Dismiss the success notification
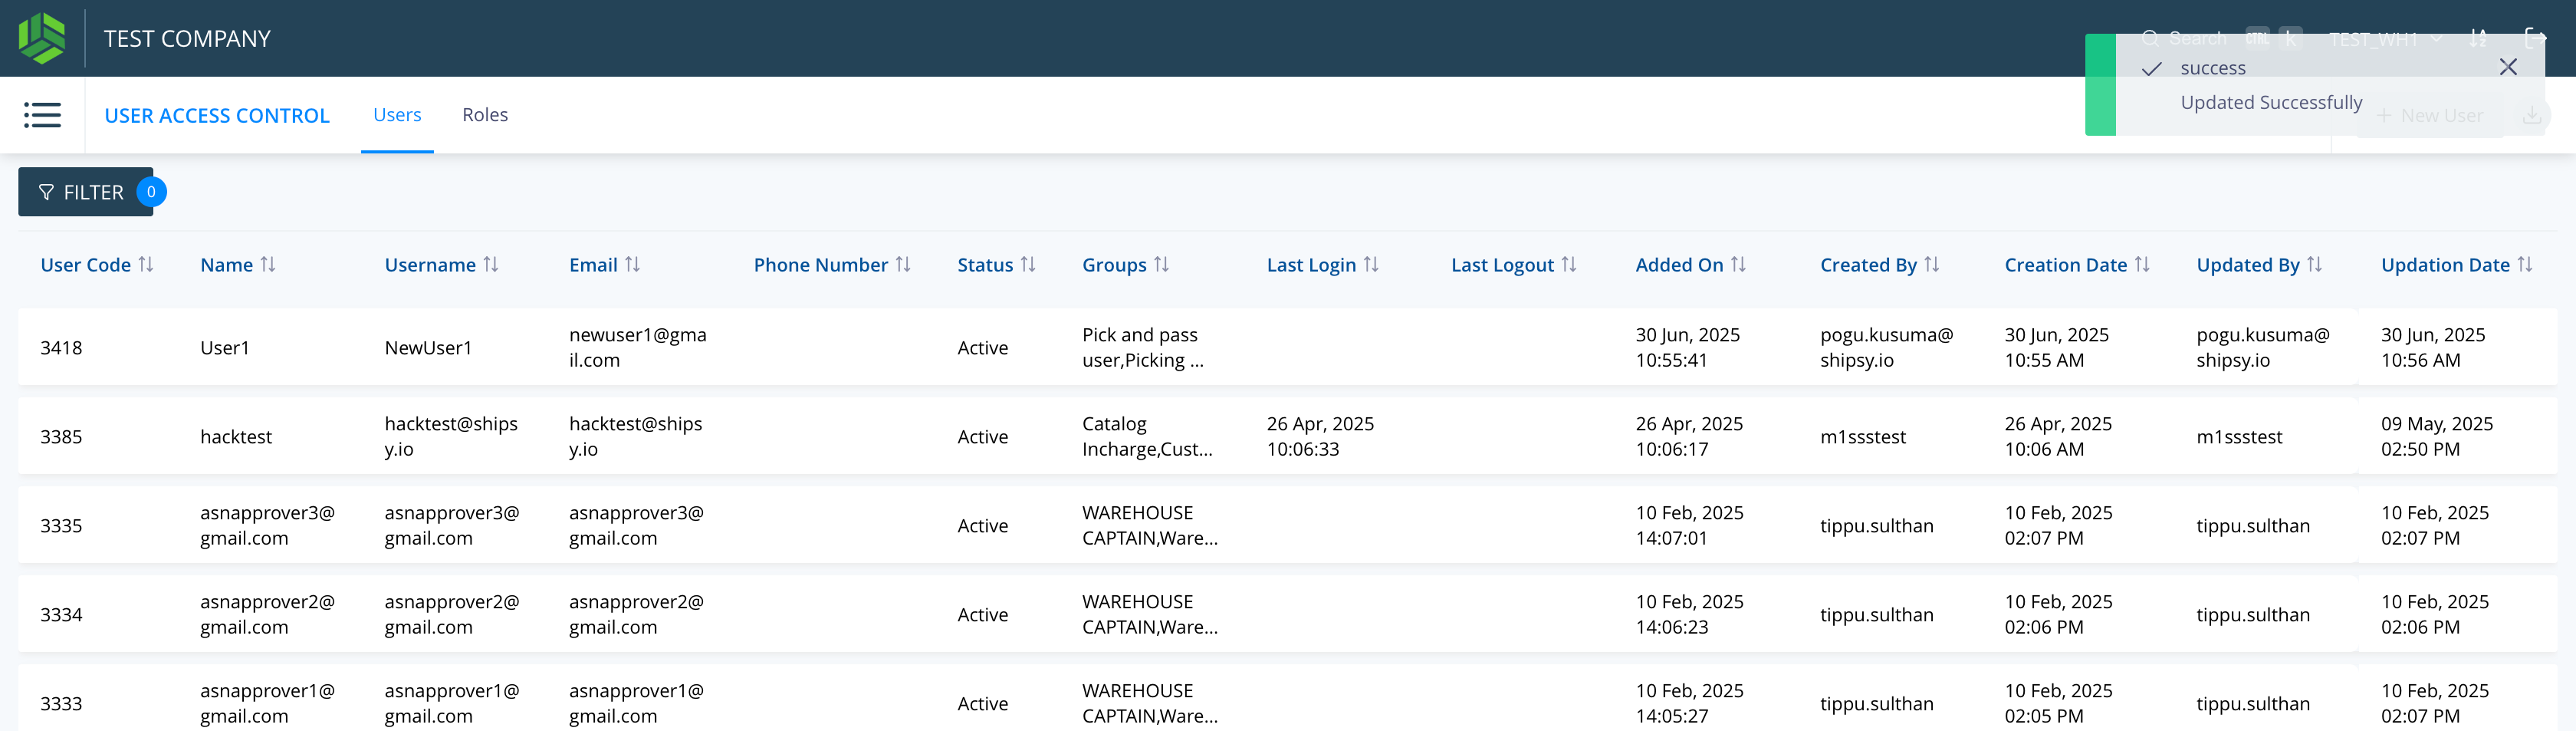Image resolution: width=2576 pixels, height=731 pixels. (2508, 67)
